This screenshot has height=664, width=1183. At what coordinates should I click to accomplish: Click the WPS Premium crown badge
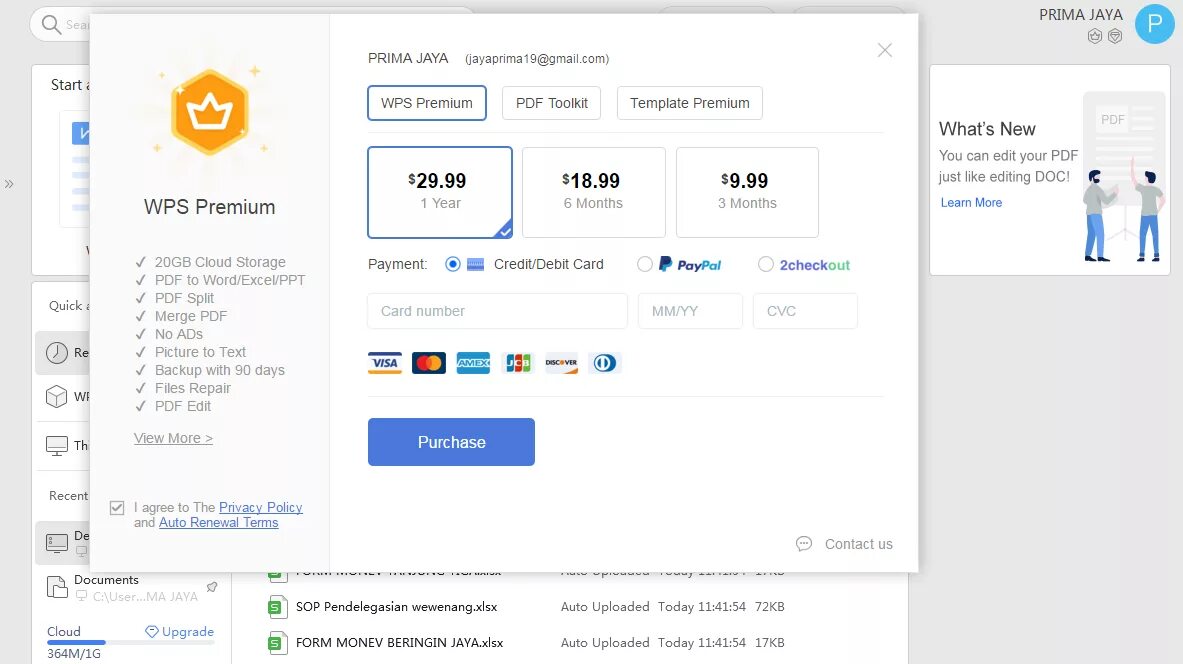pos(210,112)
